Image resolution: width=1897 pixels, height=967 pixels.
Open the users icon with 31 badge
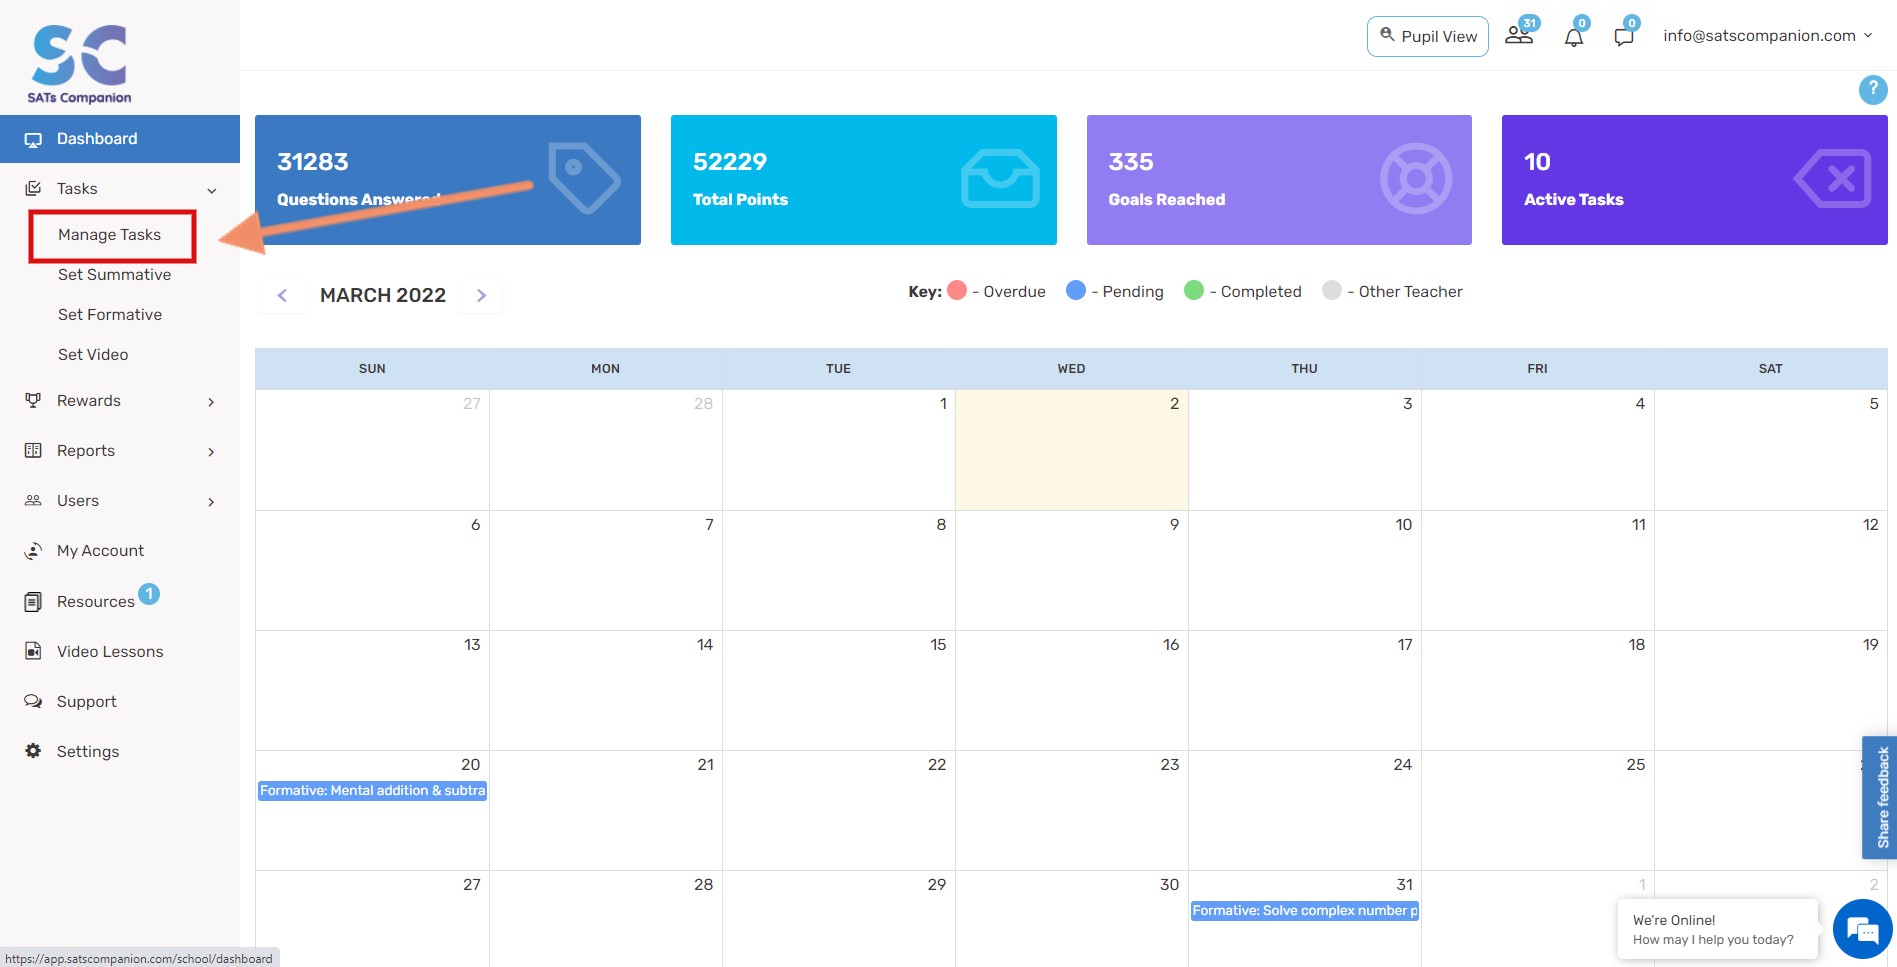pyautogui.click(x=1519, y=35)
